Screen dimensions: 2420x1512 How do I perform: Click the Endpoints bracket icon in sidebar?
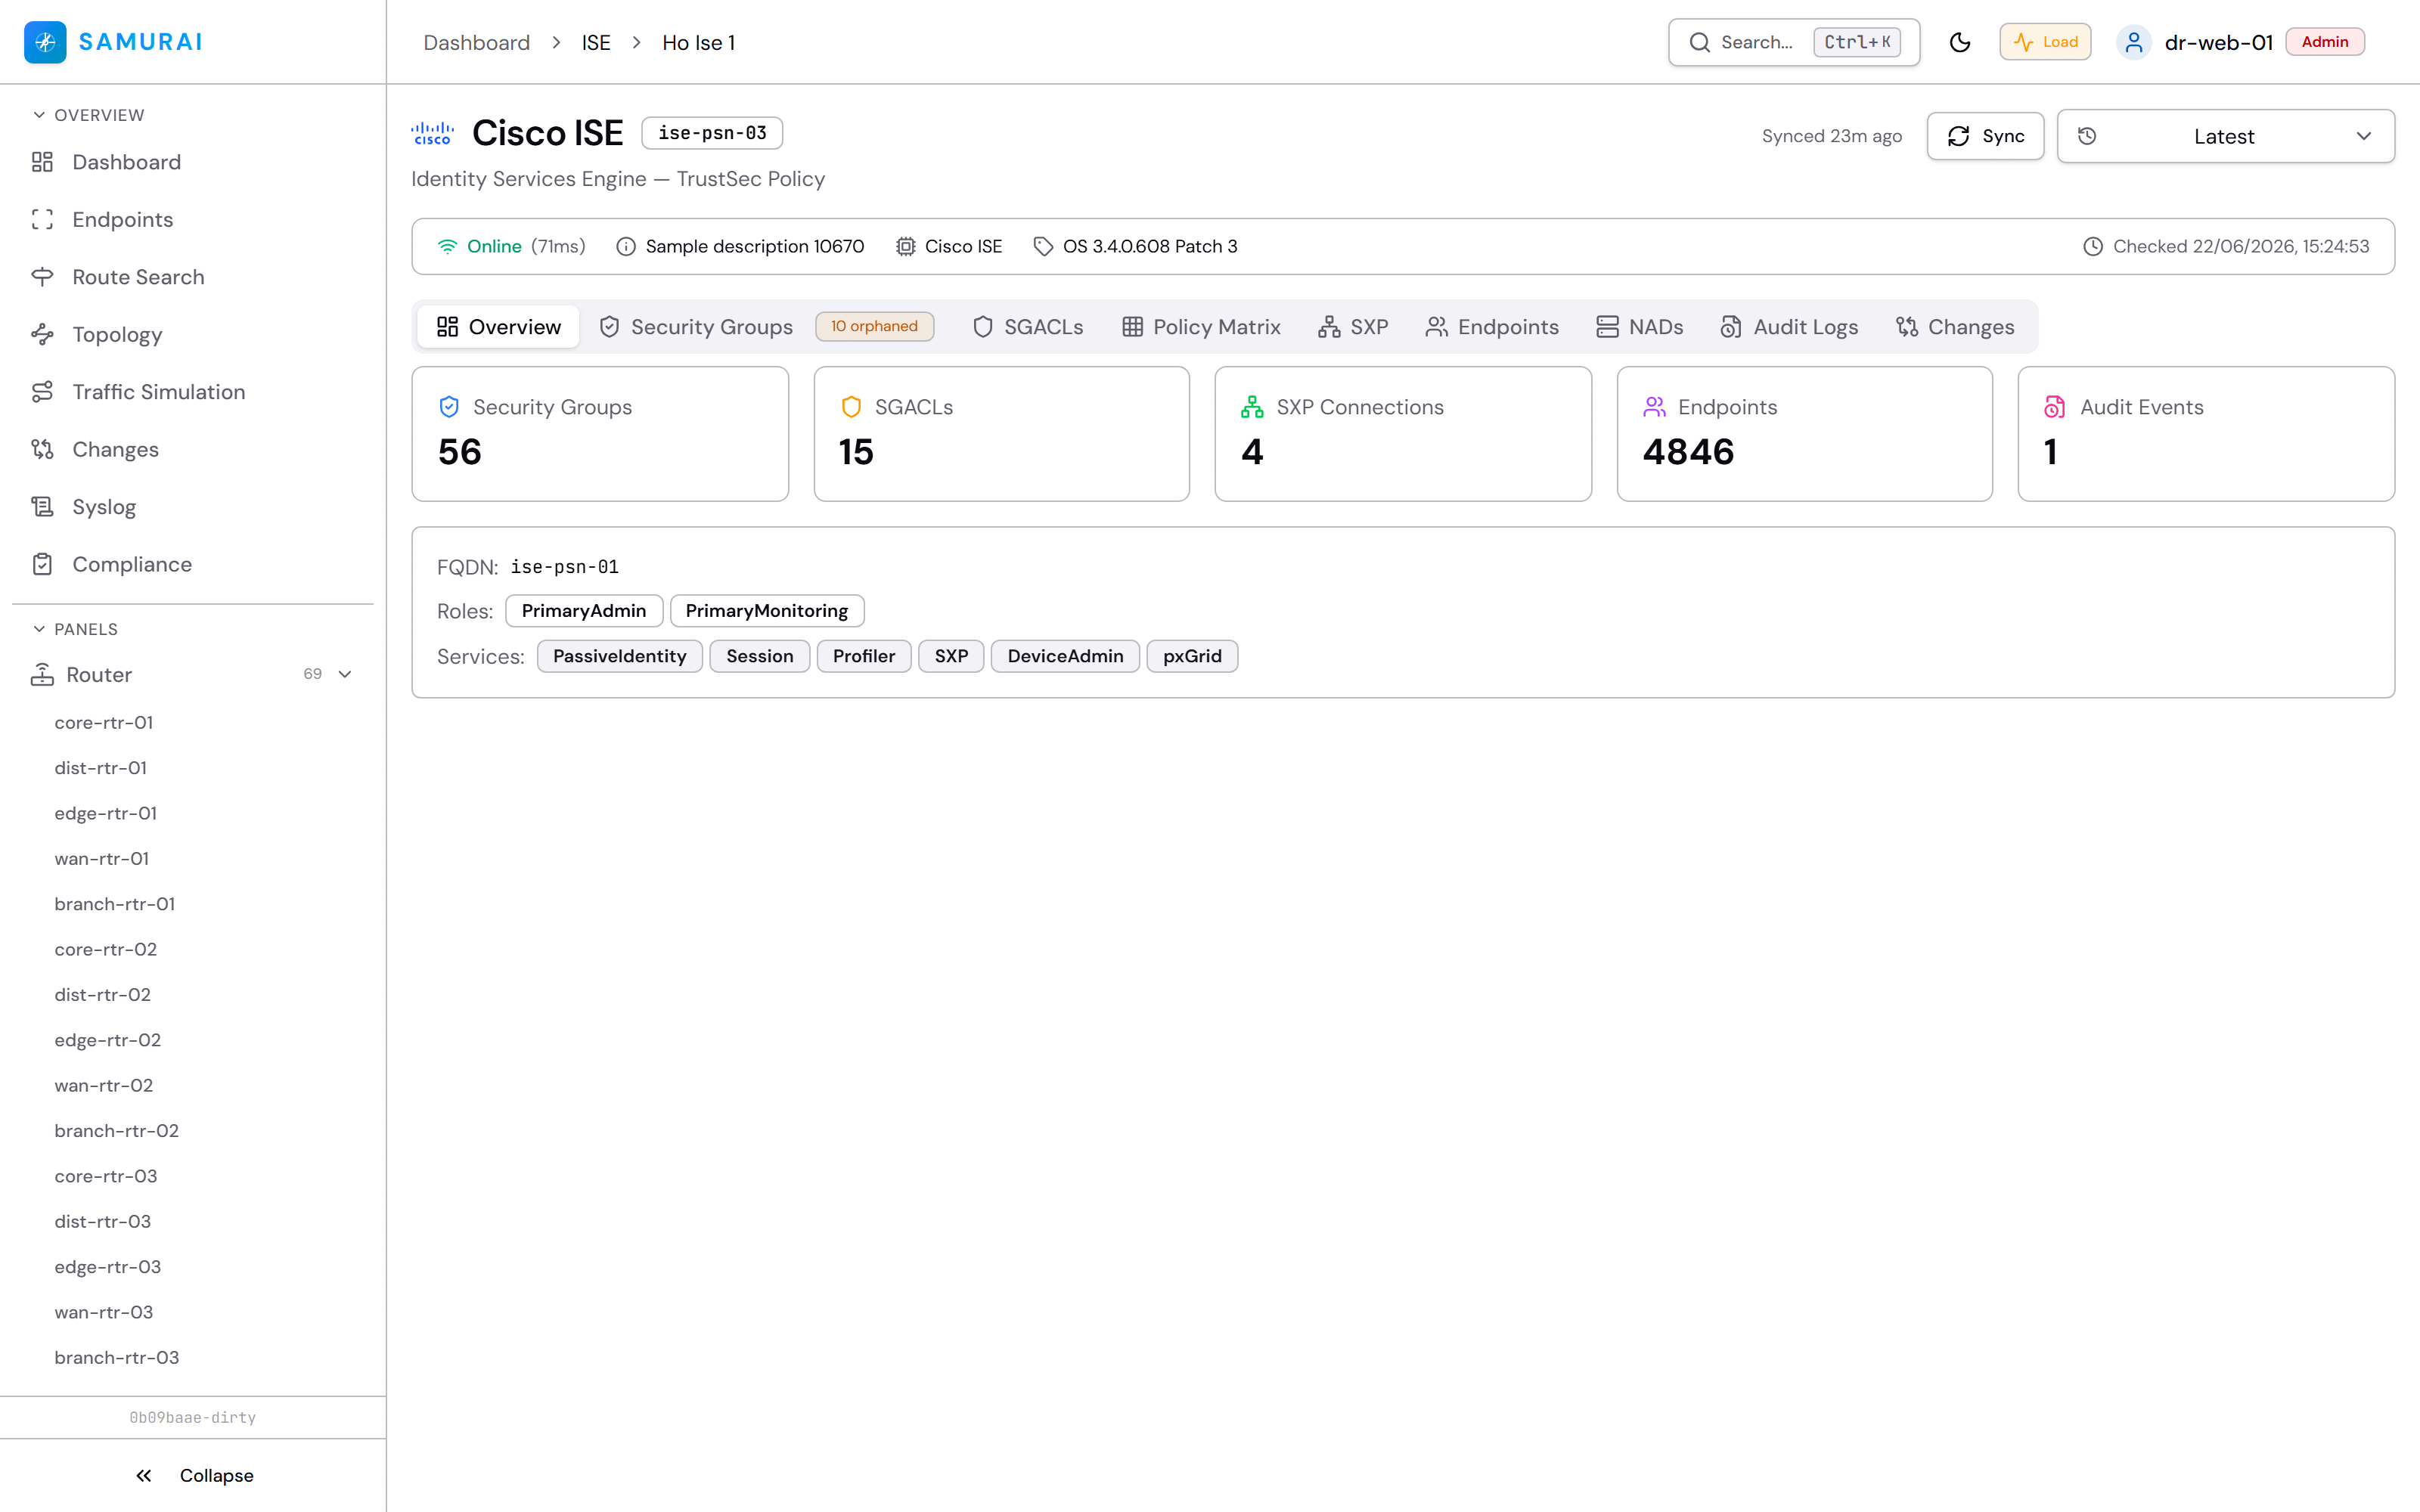pos(42,220)
